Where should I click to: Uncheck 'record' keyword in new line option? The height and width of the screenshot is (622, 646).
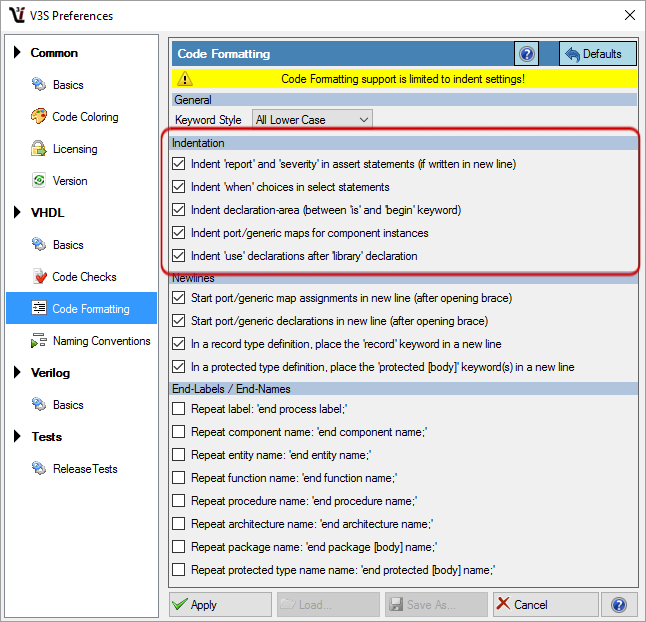click(x=178, y=344)
